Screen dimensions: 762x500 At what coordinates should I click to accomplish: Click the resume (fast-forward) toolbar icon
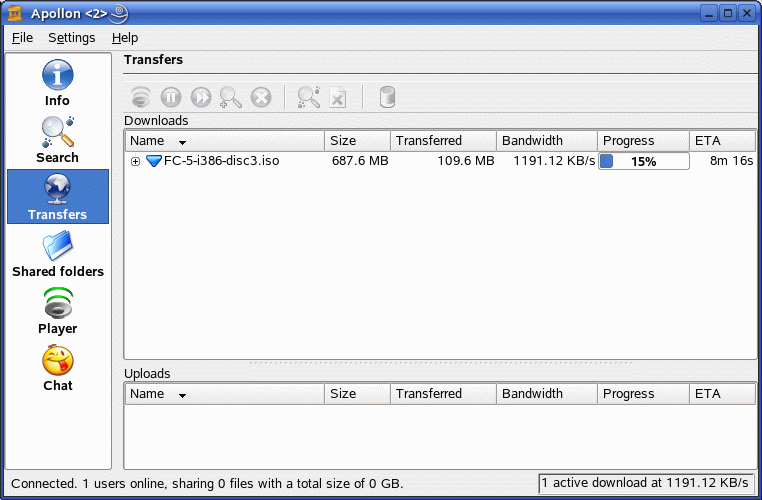tap(201, 97)
